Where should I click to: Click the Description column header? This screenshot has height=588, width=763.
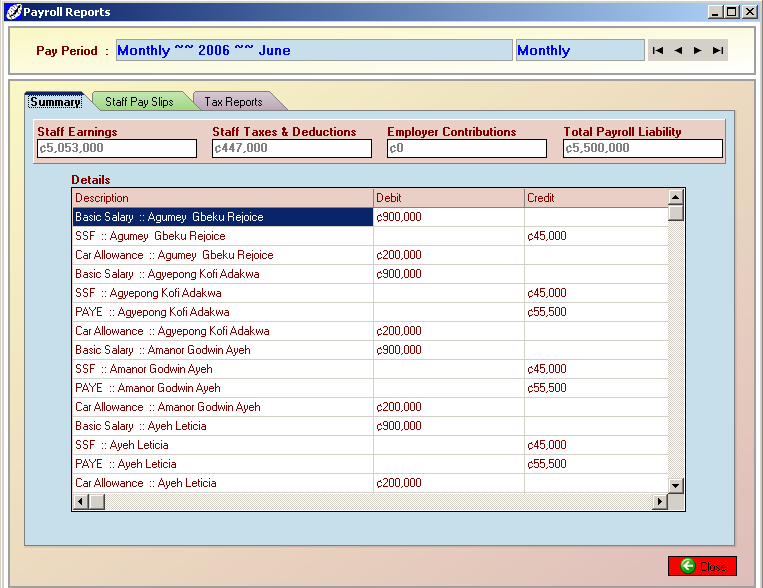pos(223,198)
